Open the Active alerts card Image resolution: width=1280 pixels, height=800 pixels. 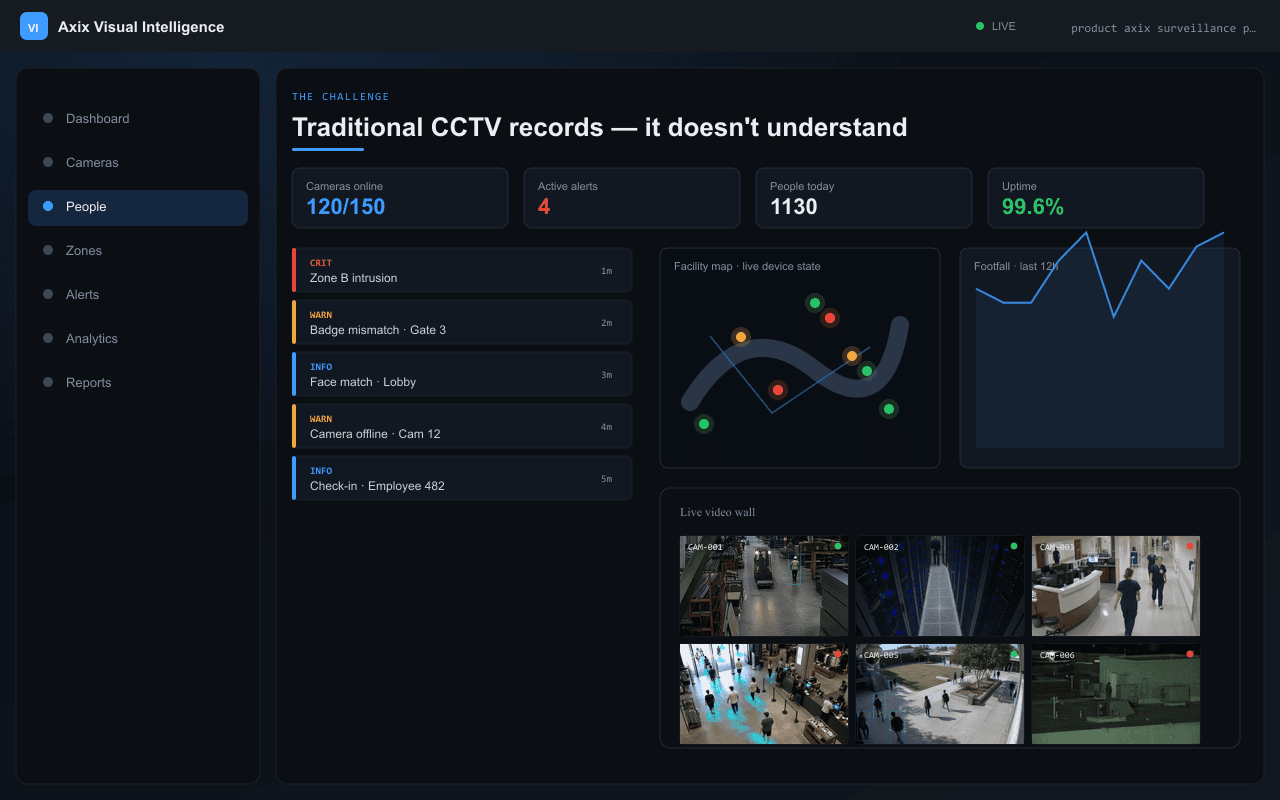[x=632, y=198]
